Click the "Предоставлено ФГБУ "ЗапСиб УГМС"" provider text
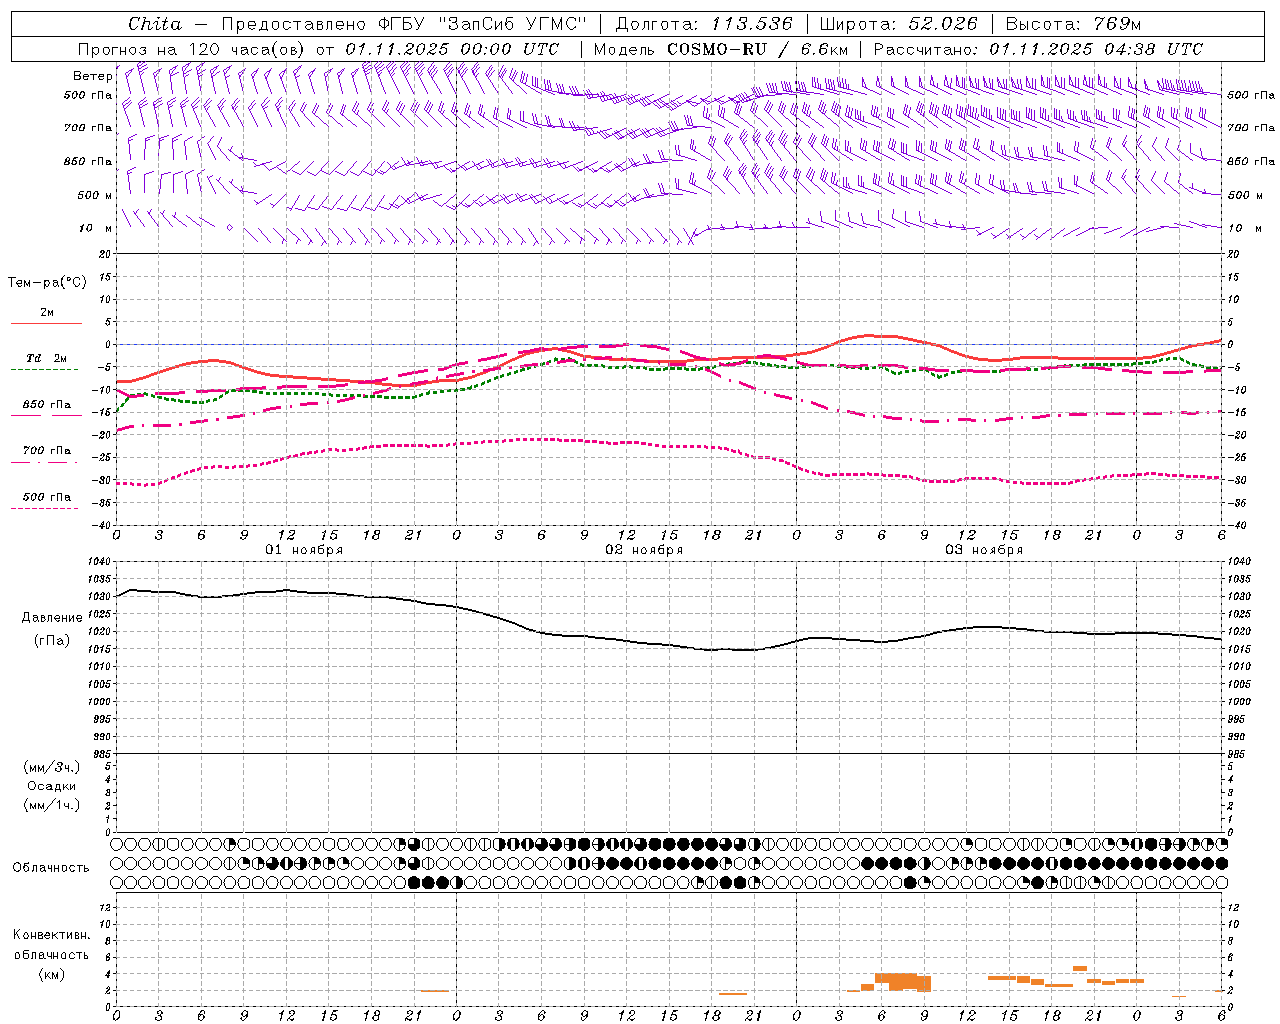This screenshot has width=1280, height=1024. 403,24
